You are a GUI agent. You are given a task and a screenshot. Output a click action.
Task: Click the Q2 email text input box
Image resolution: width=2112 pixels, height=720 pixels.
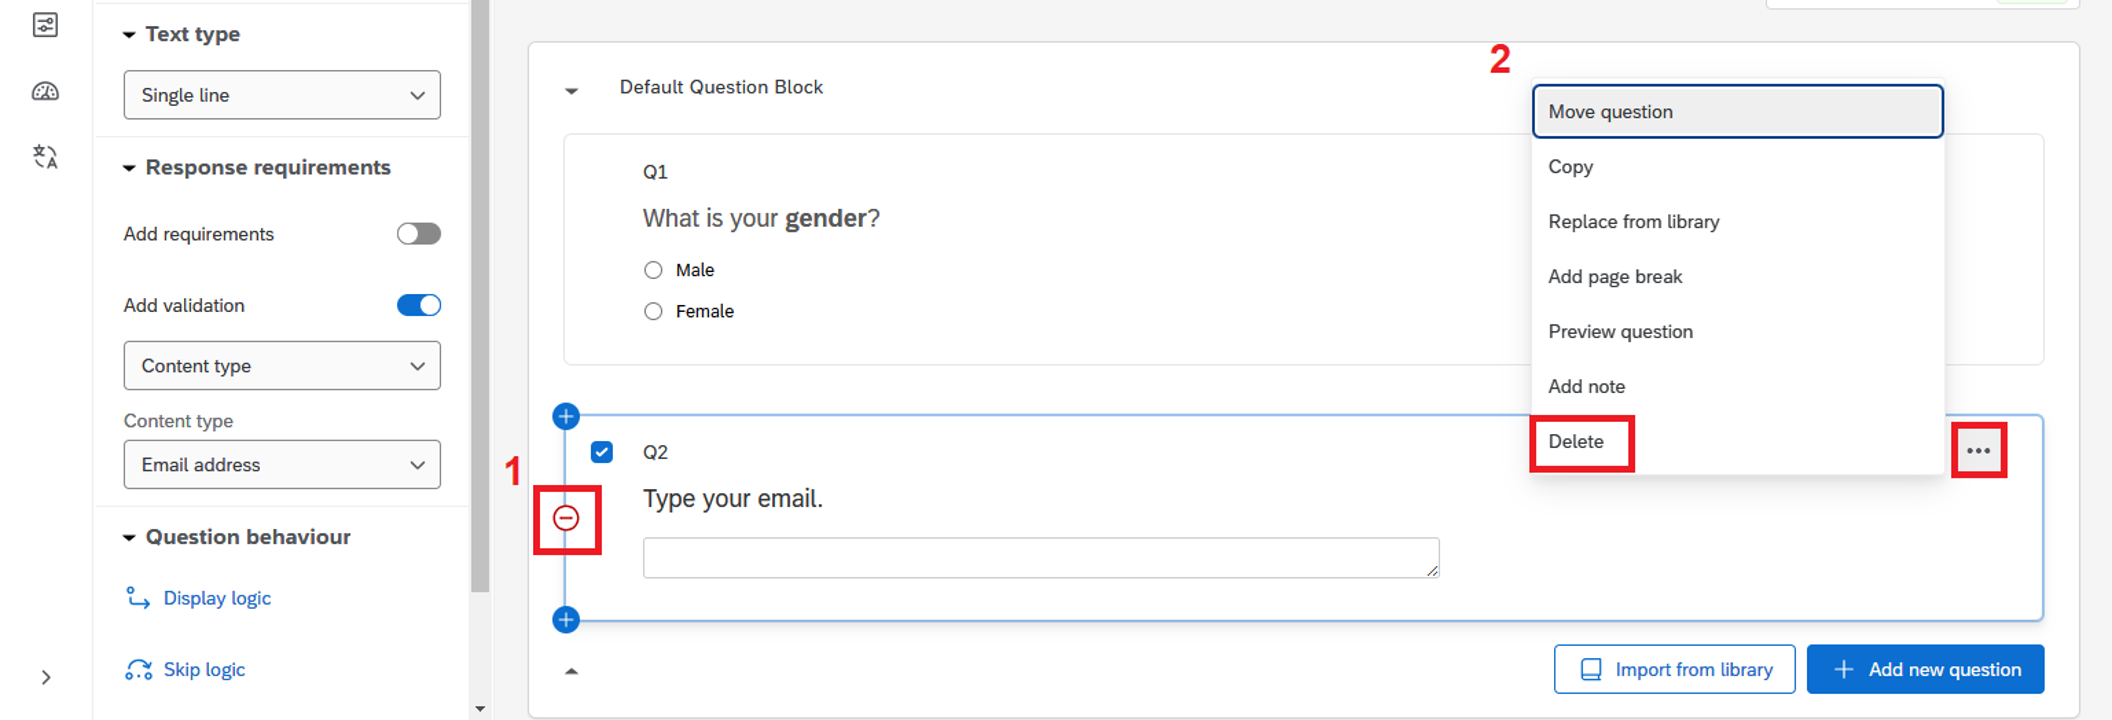click(x=1040, y=558)
